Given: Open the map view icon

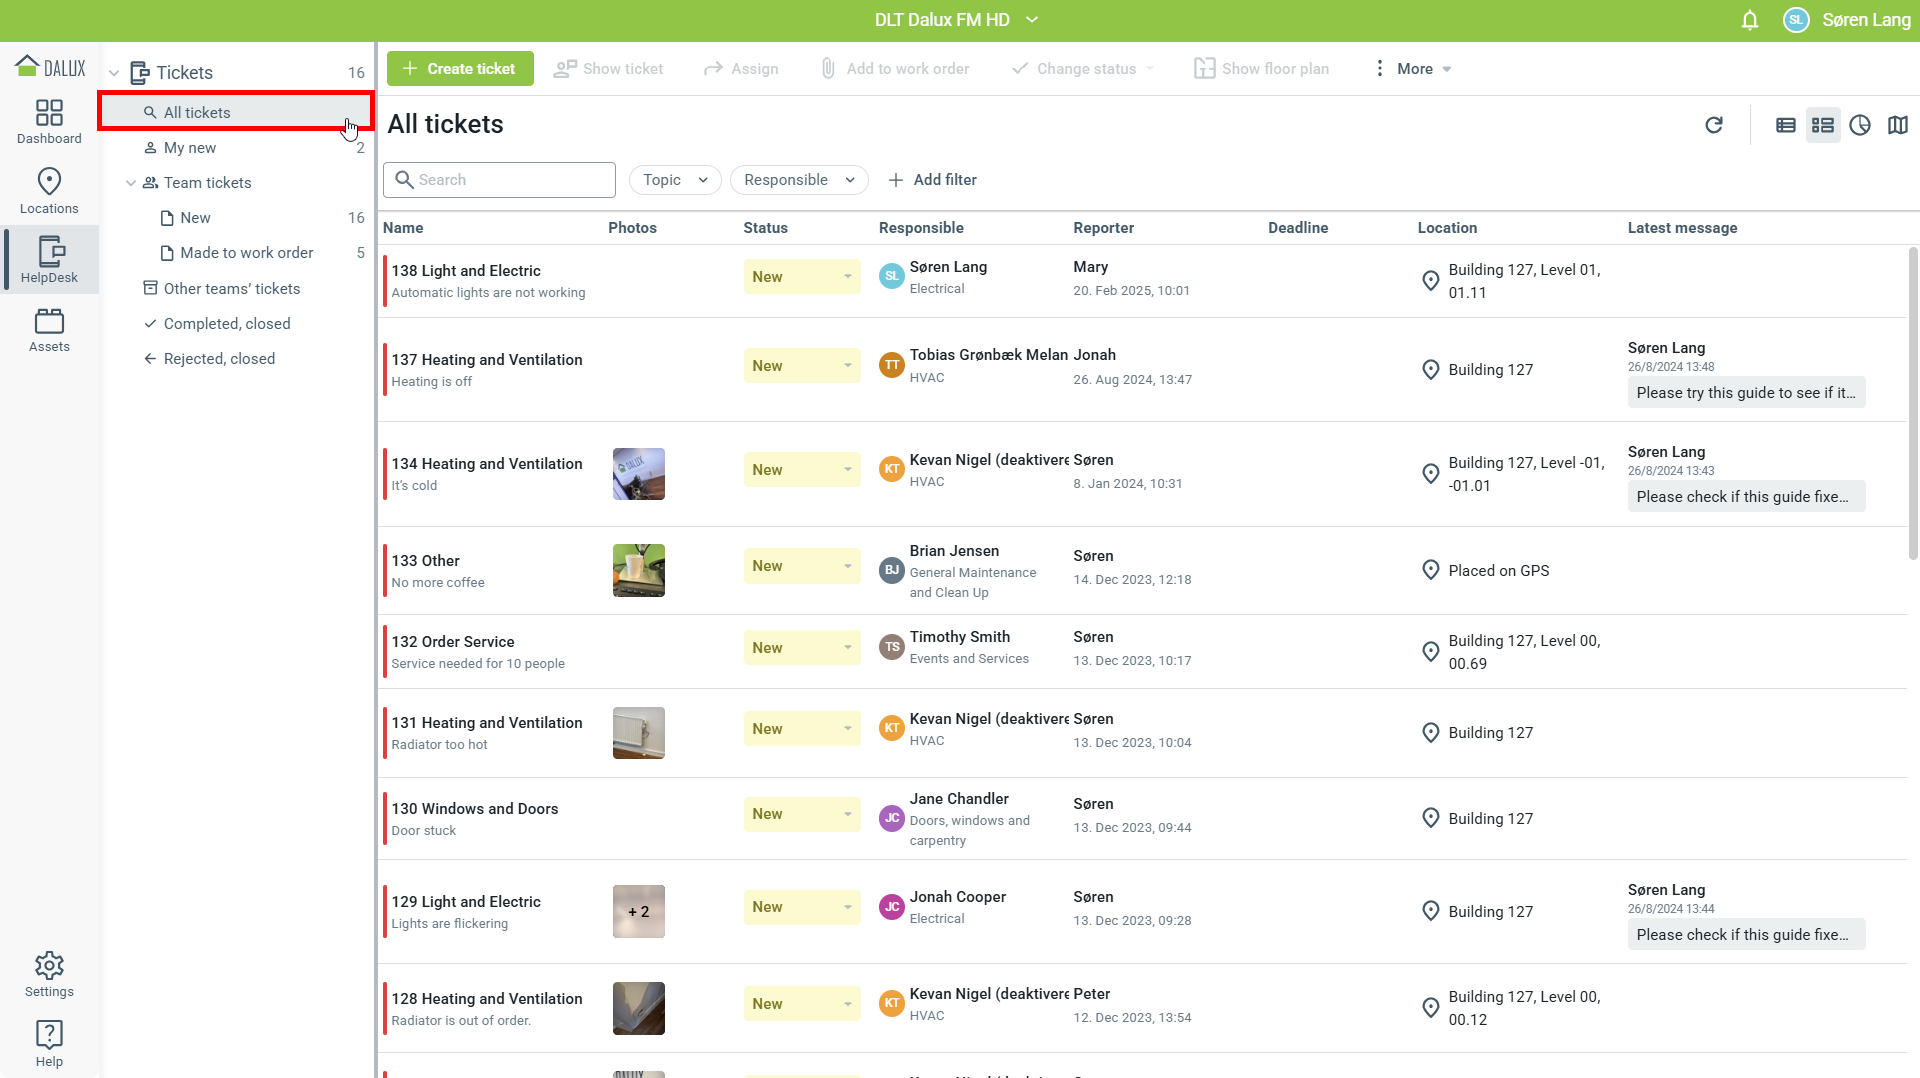Looking at the screenshot, I should pyautogui.click(x=1897, y=125).
